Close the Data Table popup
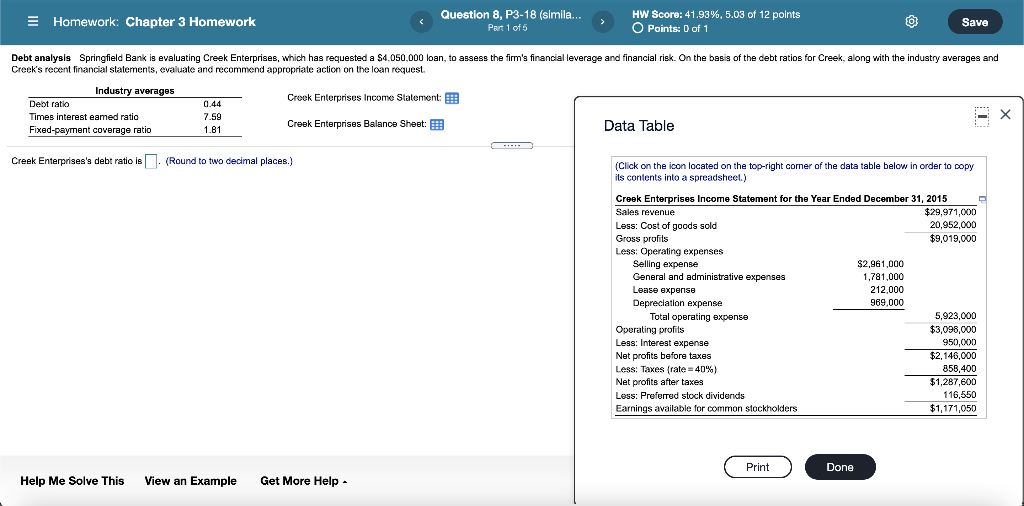This screenshot has height=506, width=1024. 1005,115
